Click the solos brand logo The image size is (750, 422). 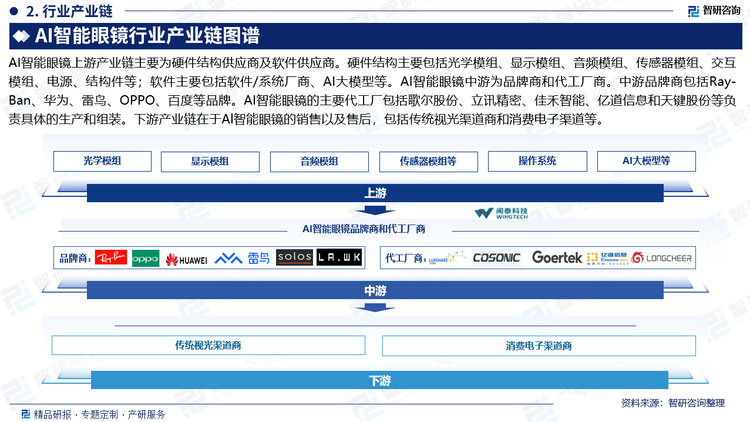pyautogui.click(x=295, y=257)
